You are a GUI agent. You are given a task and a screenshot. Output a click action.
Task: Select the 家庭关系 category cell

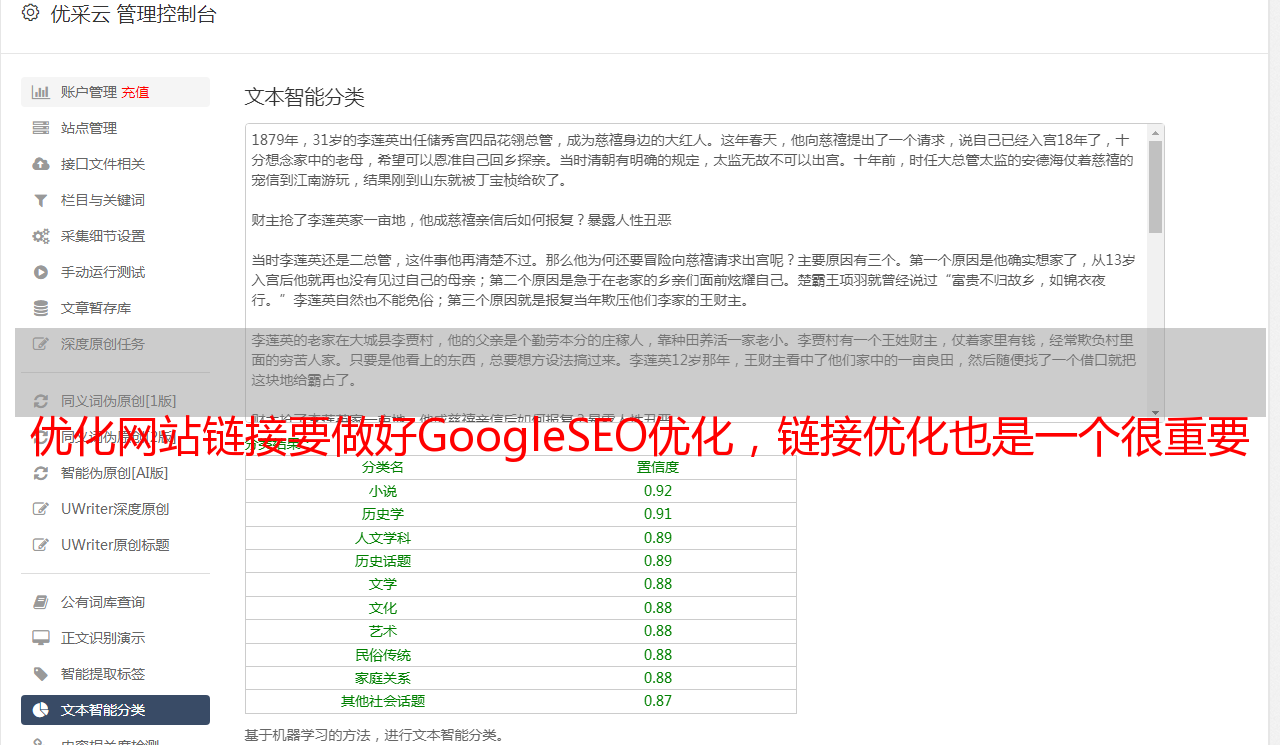click(383, 678)
